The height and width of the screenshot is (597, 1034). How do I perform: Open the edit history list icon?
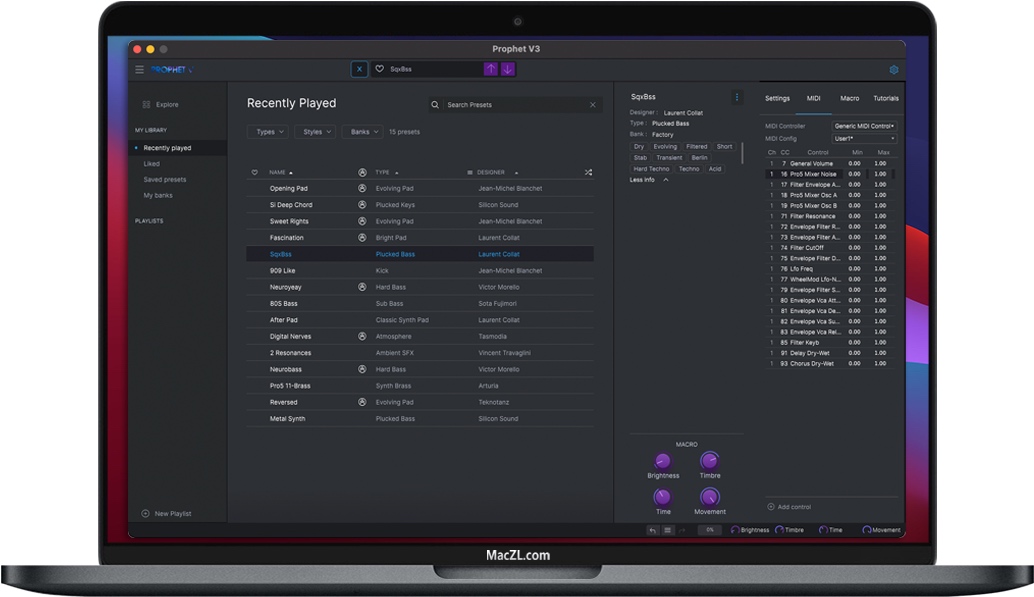667,530
